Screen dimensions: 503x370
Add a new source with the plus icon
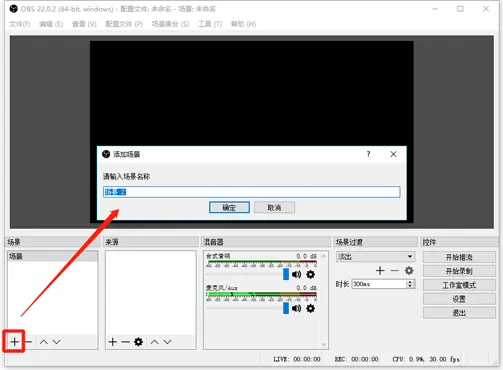point(113,342)
